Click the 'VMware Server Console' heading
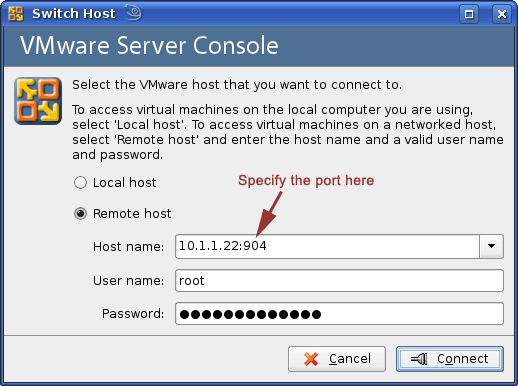This screenshot has height=386, width=518. [x=149, y=45]
